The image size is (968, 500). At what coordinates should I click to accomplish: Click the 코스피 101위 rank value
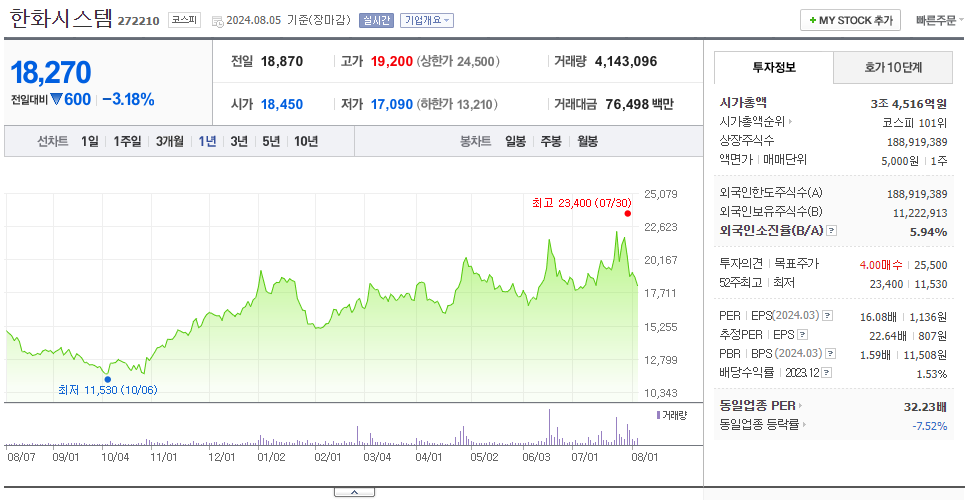[x=914, y=123]
